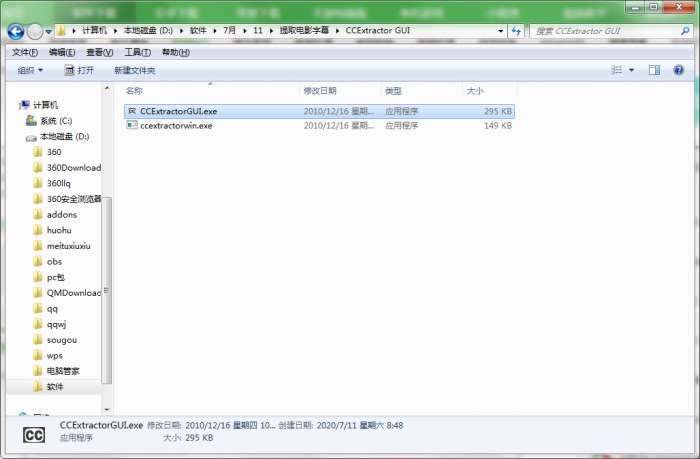Open the obs folder in tree
Screen dimensions: 700x459
[x=54, y=261]
